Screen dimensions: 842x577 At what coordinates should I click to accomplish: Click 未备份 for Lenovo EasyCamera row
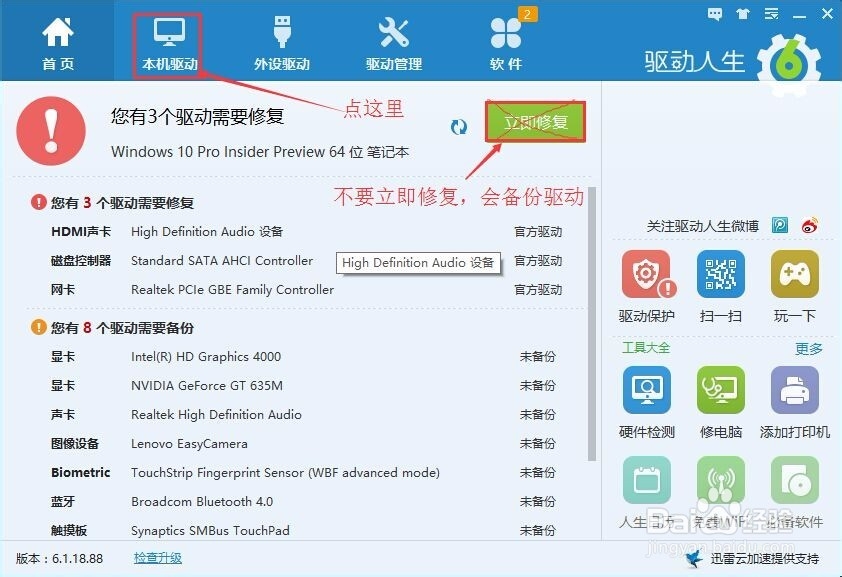pos(538,444)
